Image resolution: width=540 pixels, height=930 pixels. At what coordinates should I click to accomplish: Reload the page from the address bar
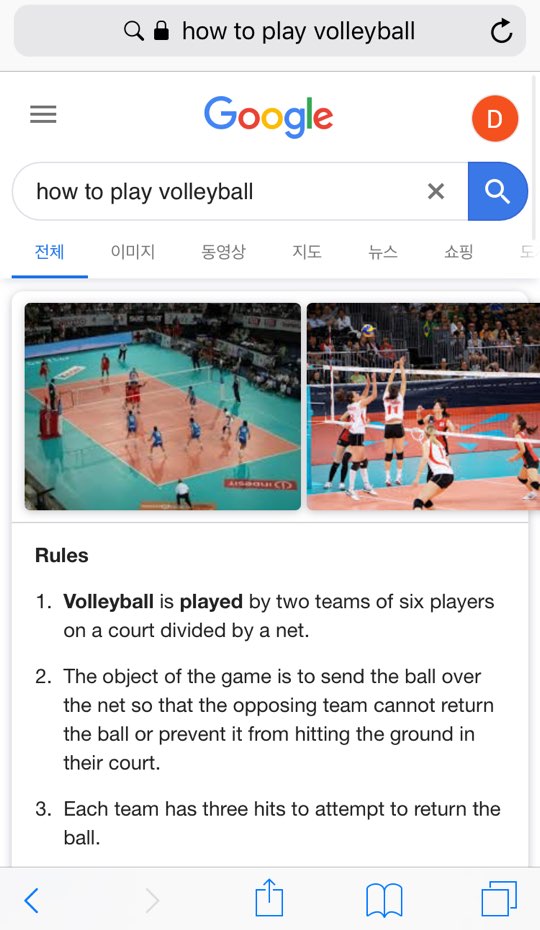point(501,31)
